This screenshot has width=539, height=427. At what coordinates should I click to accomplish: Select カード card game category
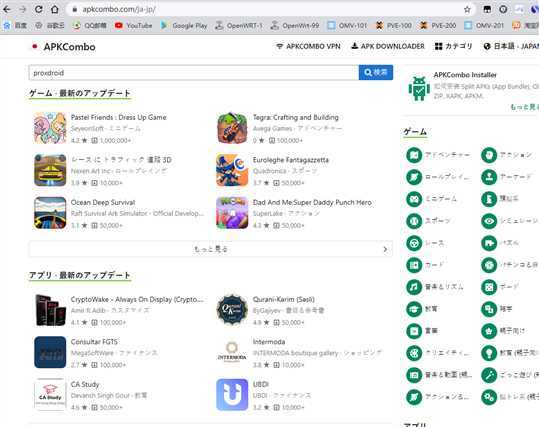pos(426,265)
